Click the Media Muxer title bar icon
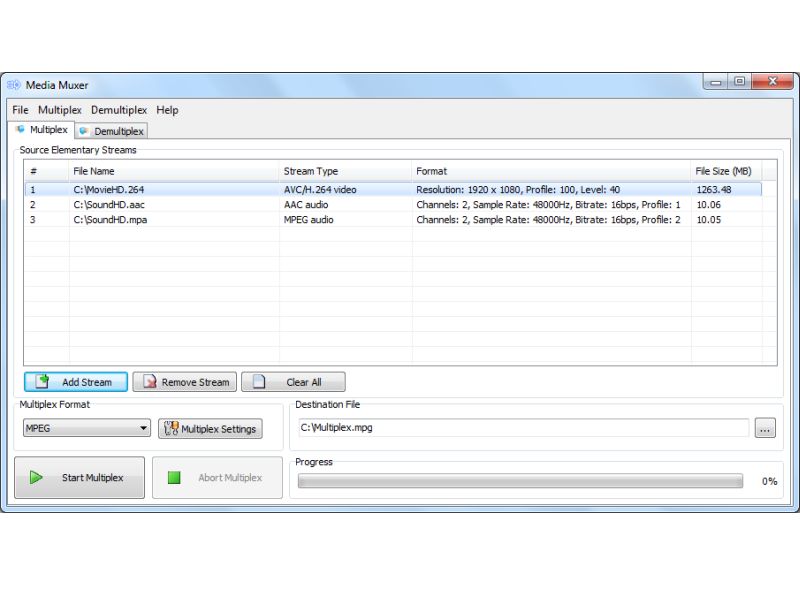The image size is (800, 600). coord(14,85)
